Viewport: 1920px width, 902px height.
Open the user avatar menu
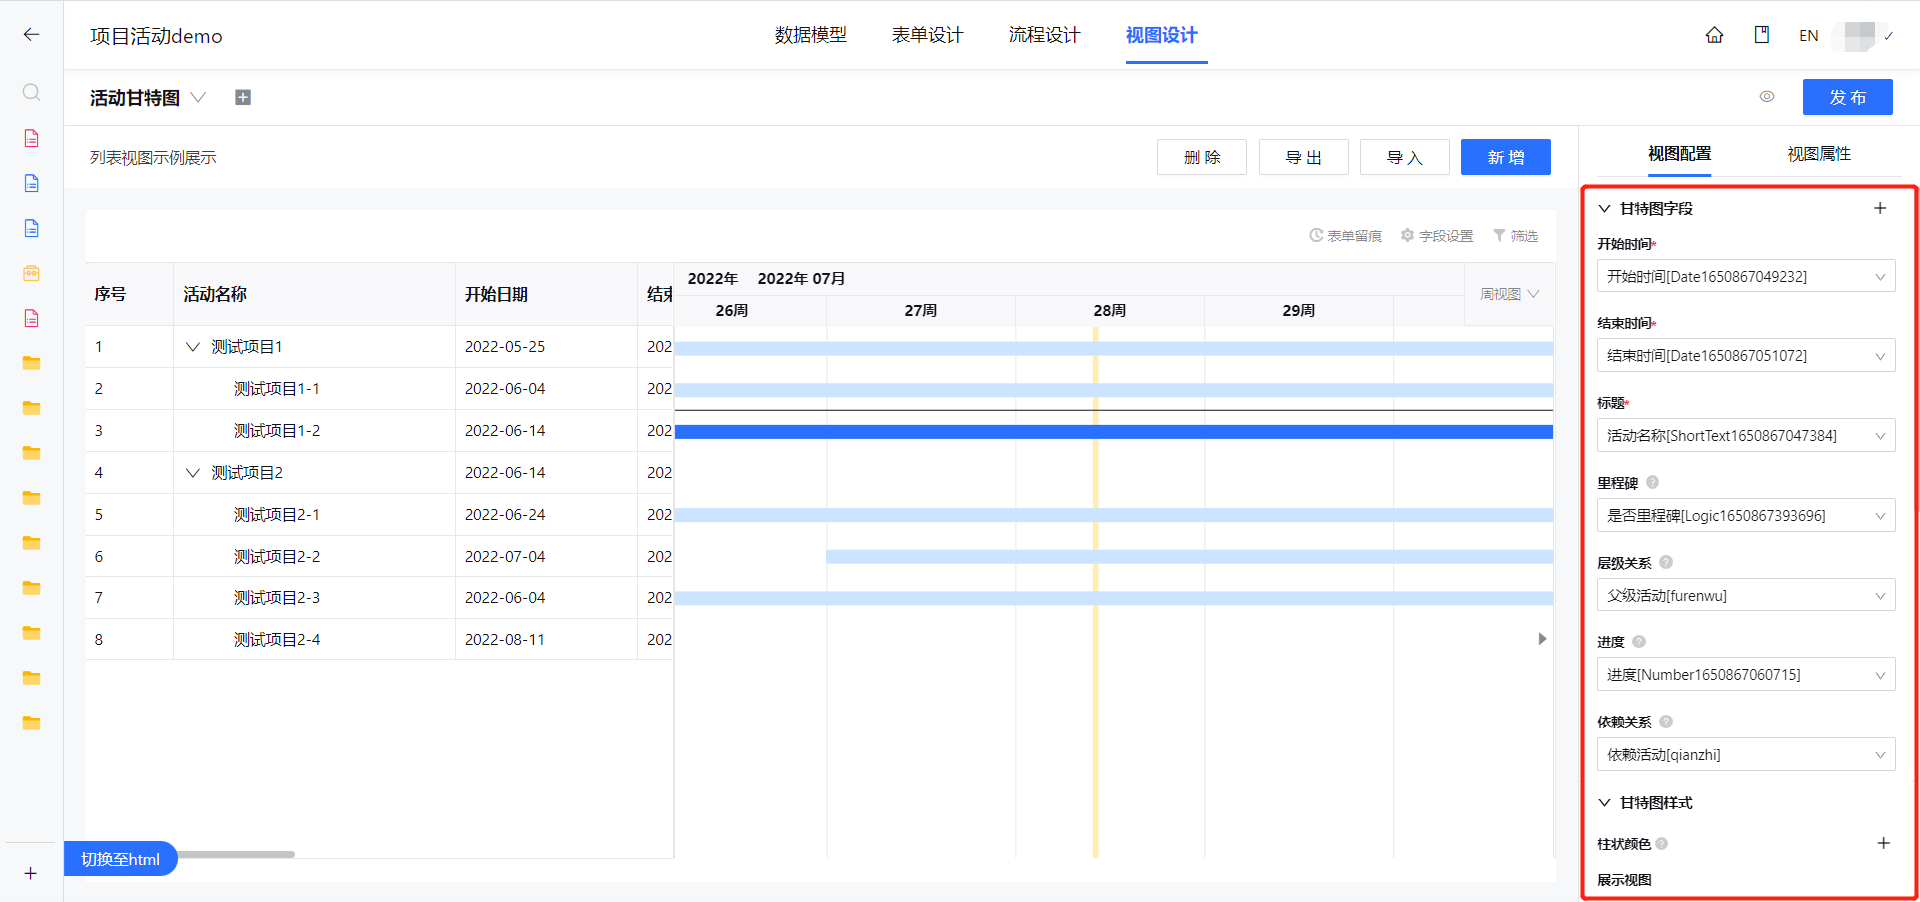1860,35
